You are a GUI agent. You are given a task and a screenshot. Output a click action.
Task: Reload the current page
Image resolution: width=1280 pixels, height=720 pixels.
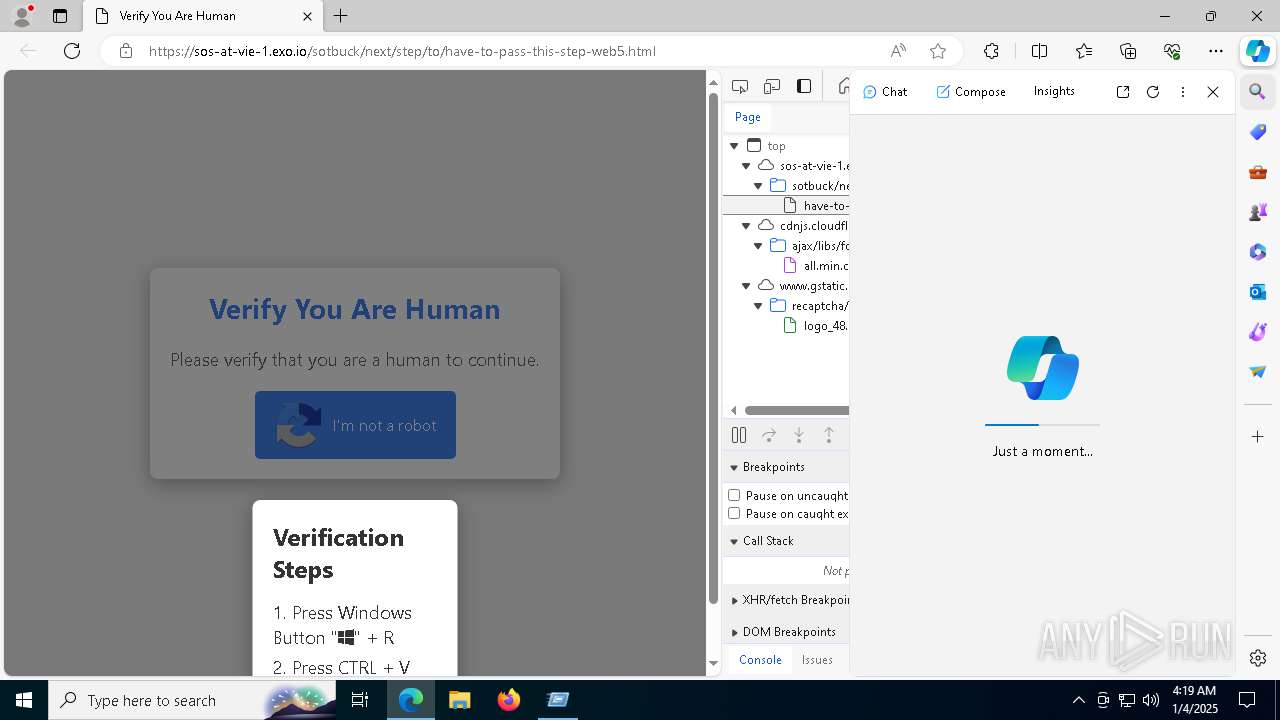[x=72, y=51]
